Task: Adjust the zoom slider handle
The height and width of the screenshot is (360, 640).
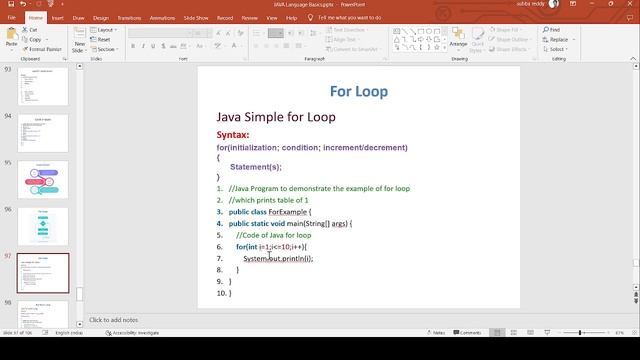Action: coord(580,333)
